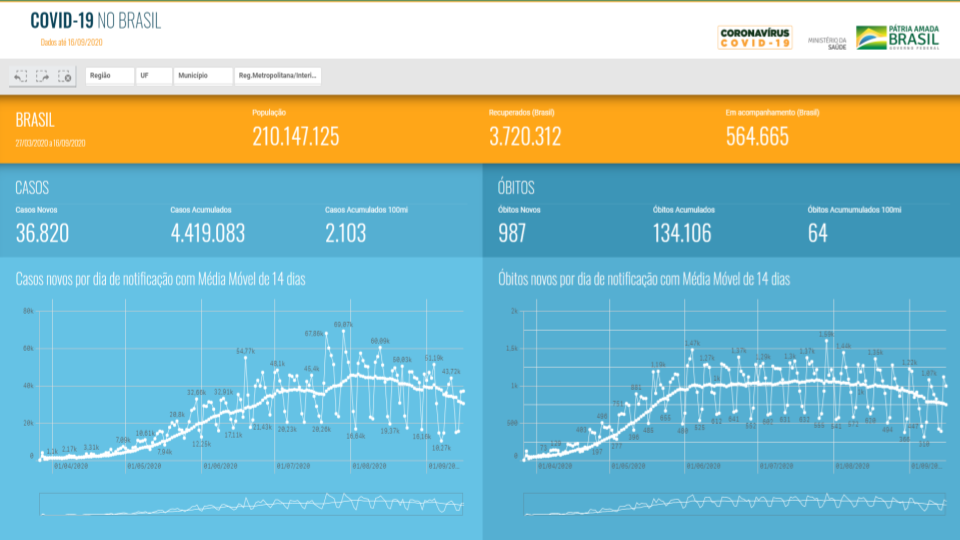
Task: Click the População value 210.147.125
Action: [x=296, y=137]
